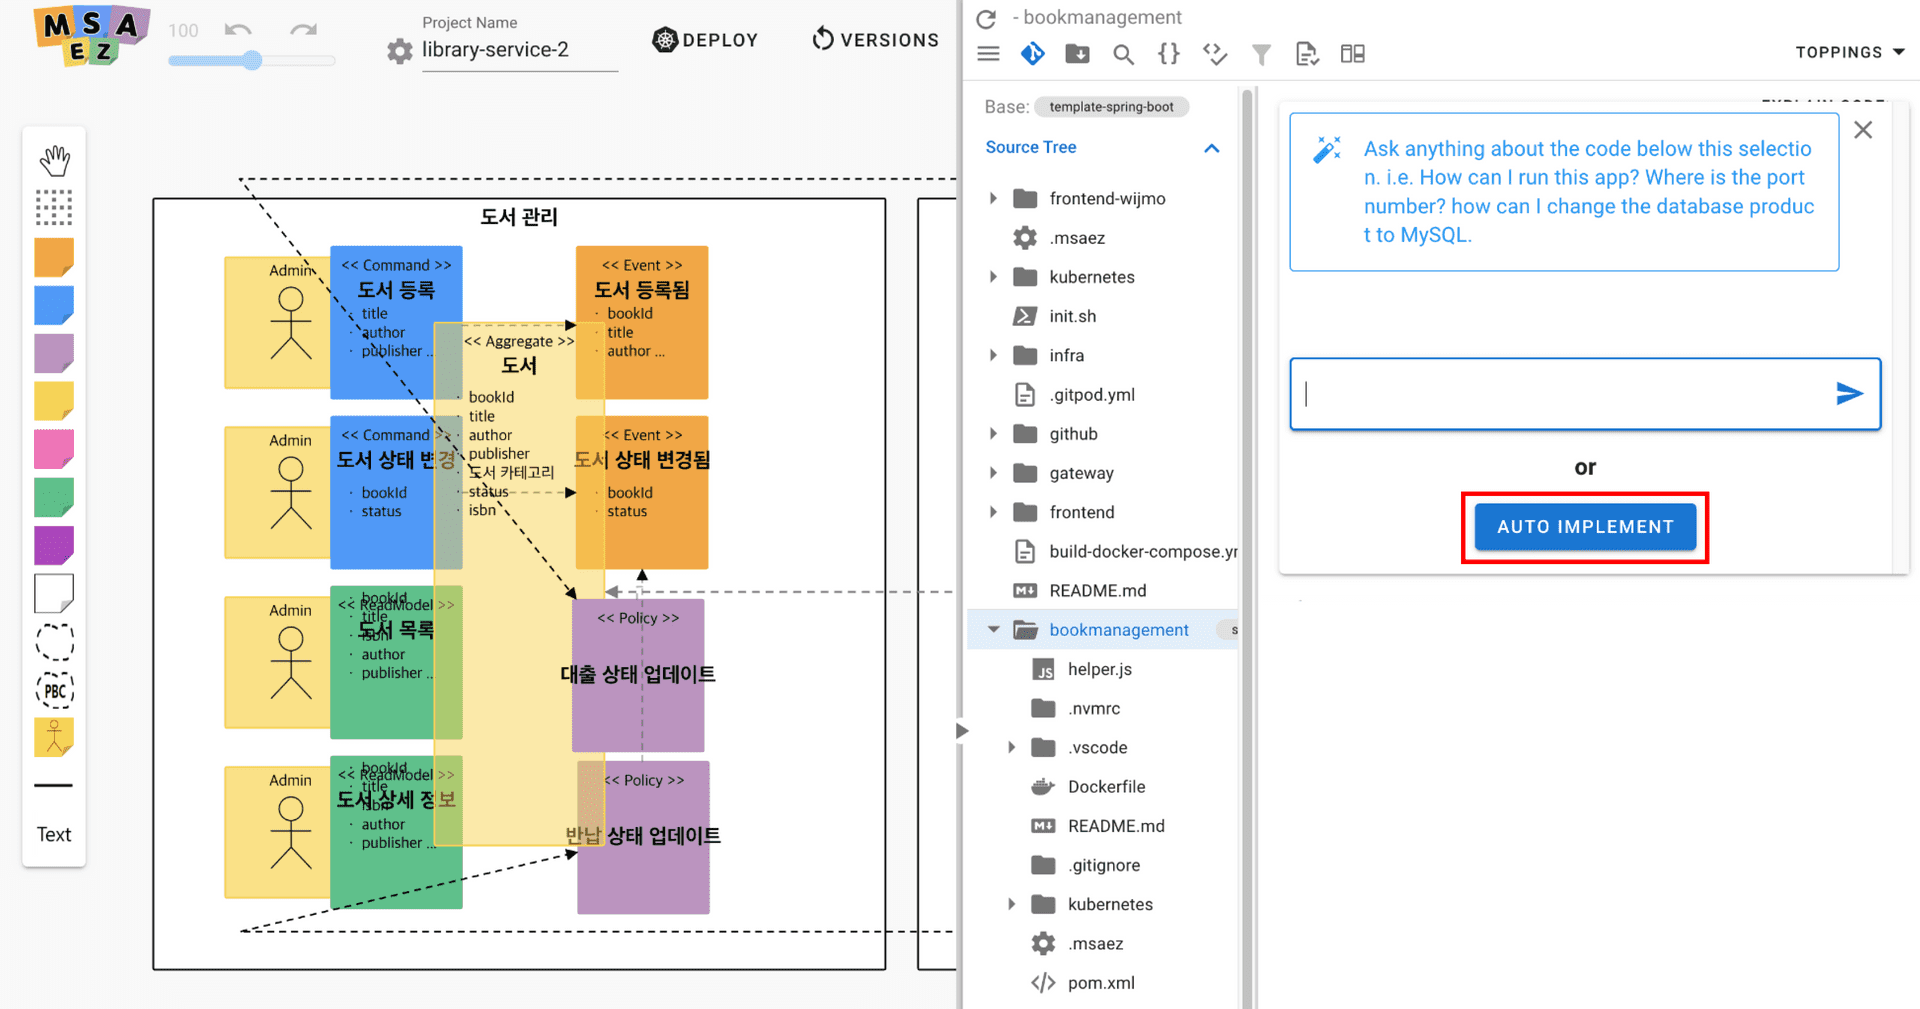1920x1009 pixels.
Task: Open pom.xml in the source tree
Action: pos(1100,983)
